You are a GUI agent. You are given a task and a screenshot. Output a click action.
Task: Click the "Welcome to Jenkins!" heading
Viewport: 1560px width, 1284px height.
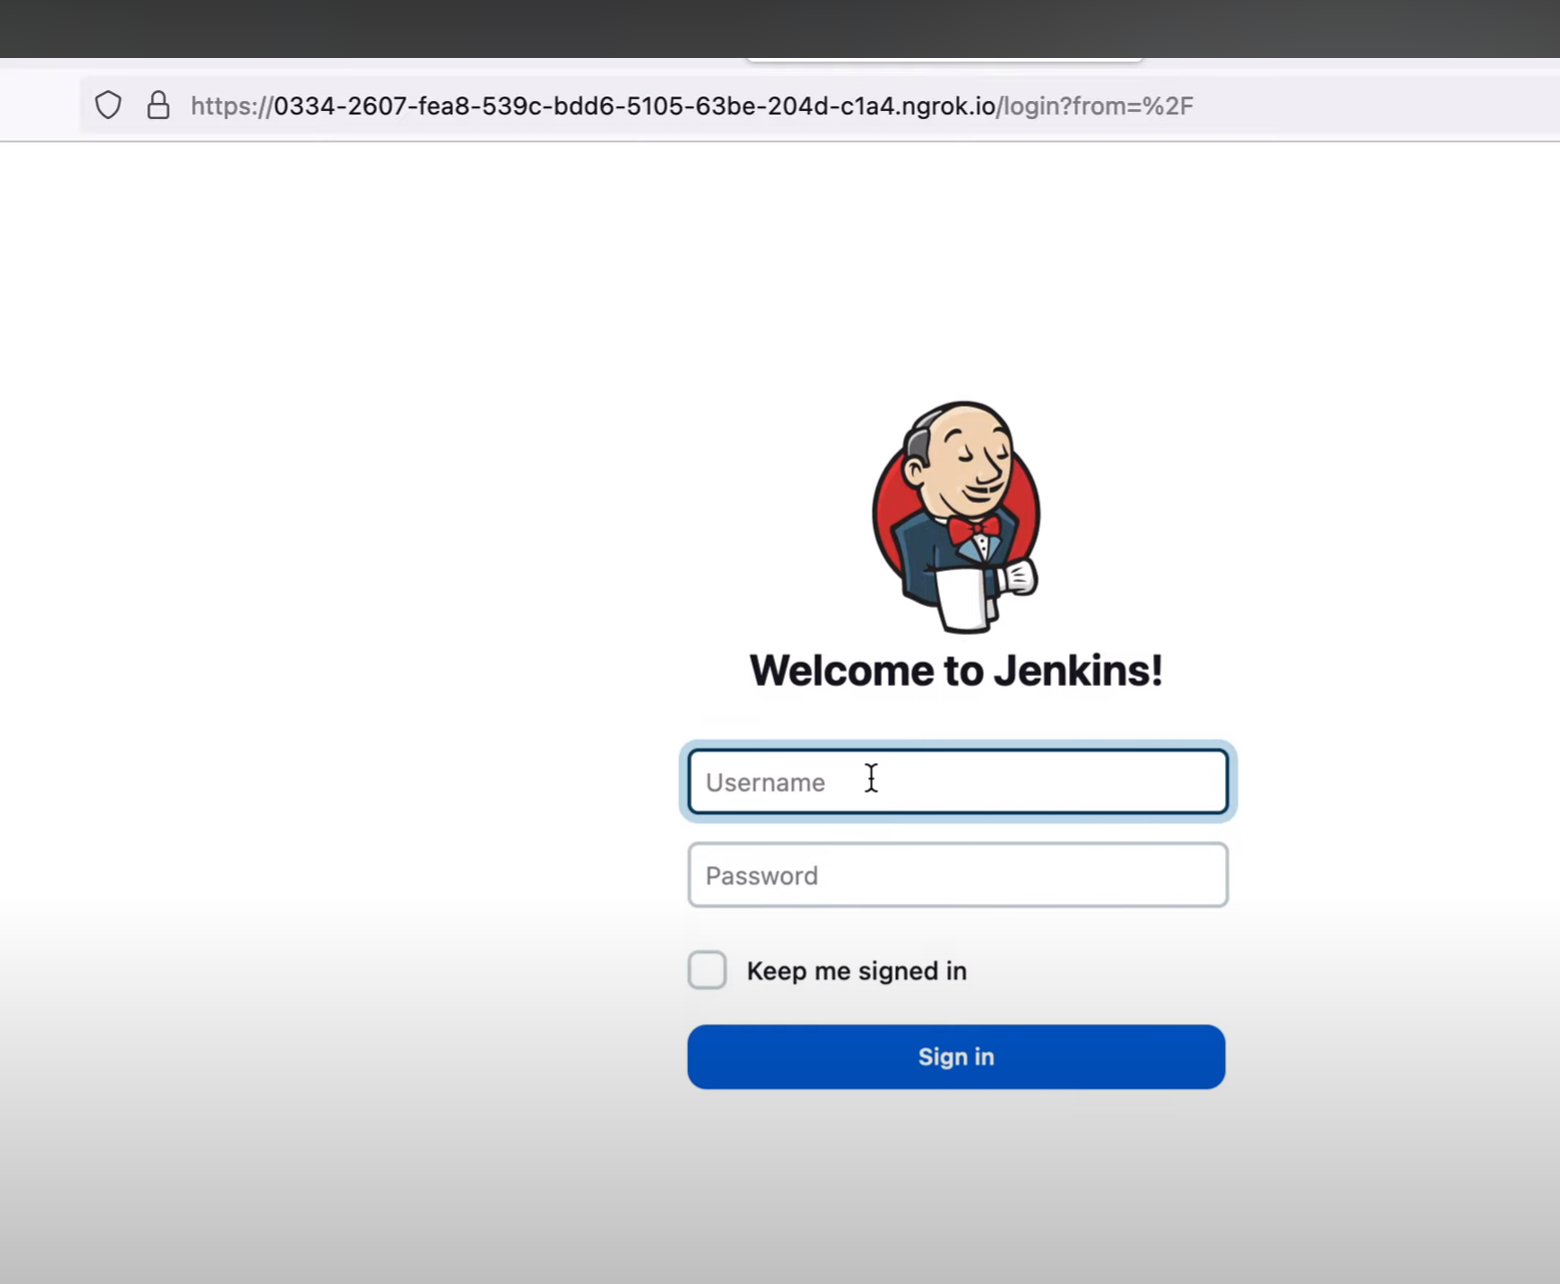coord(956,670)
